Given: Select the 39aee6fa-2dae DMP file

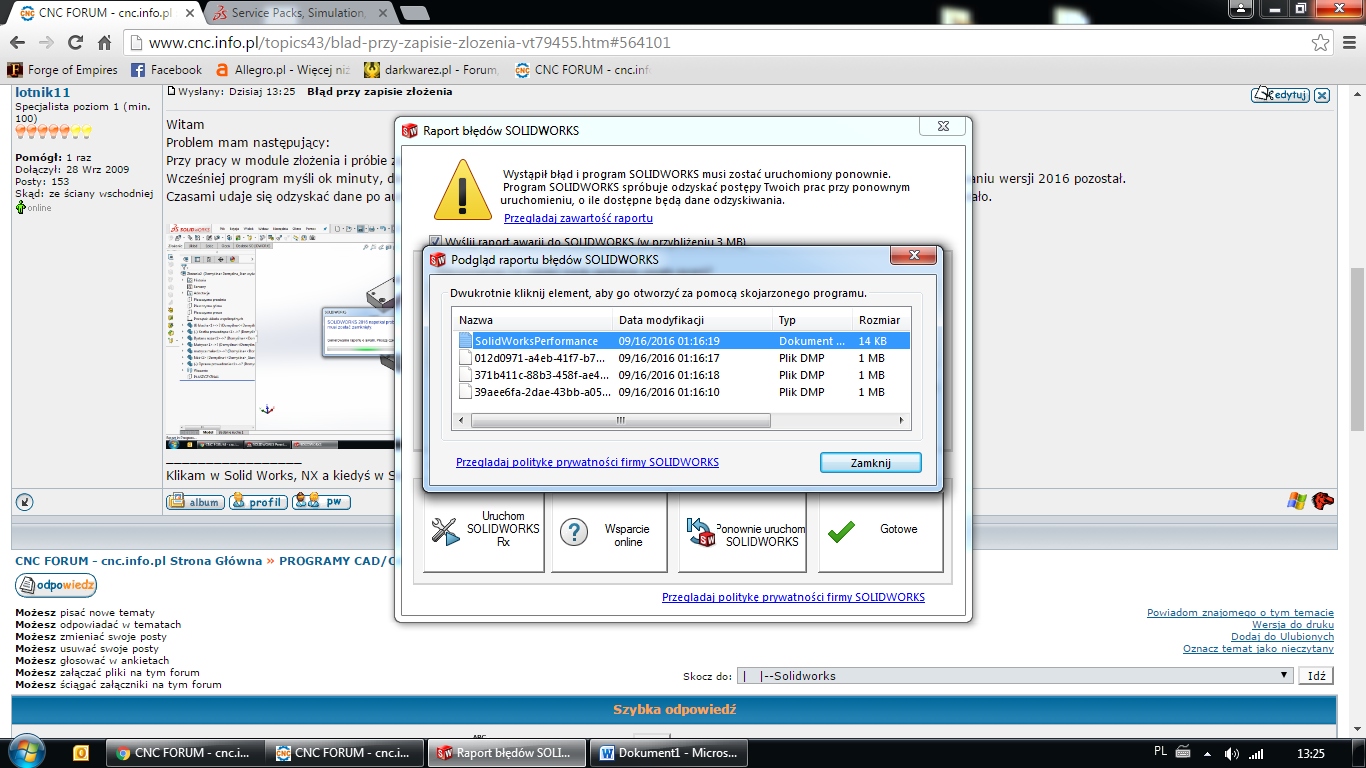Looking at the screenshot, I should click(x=682, y=392).
